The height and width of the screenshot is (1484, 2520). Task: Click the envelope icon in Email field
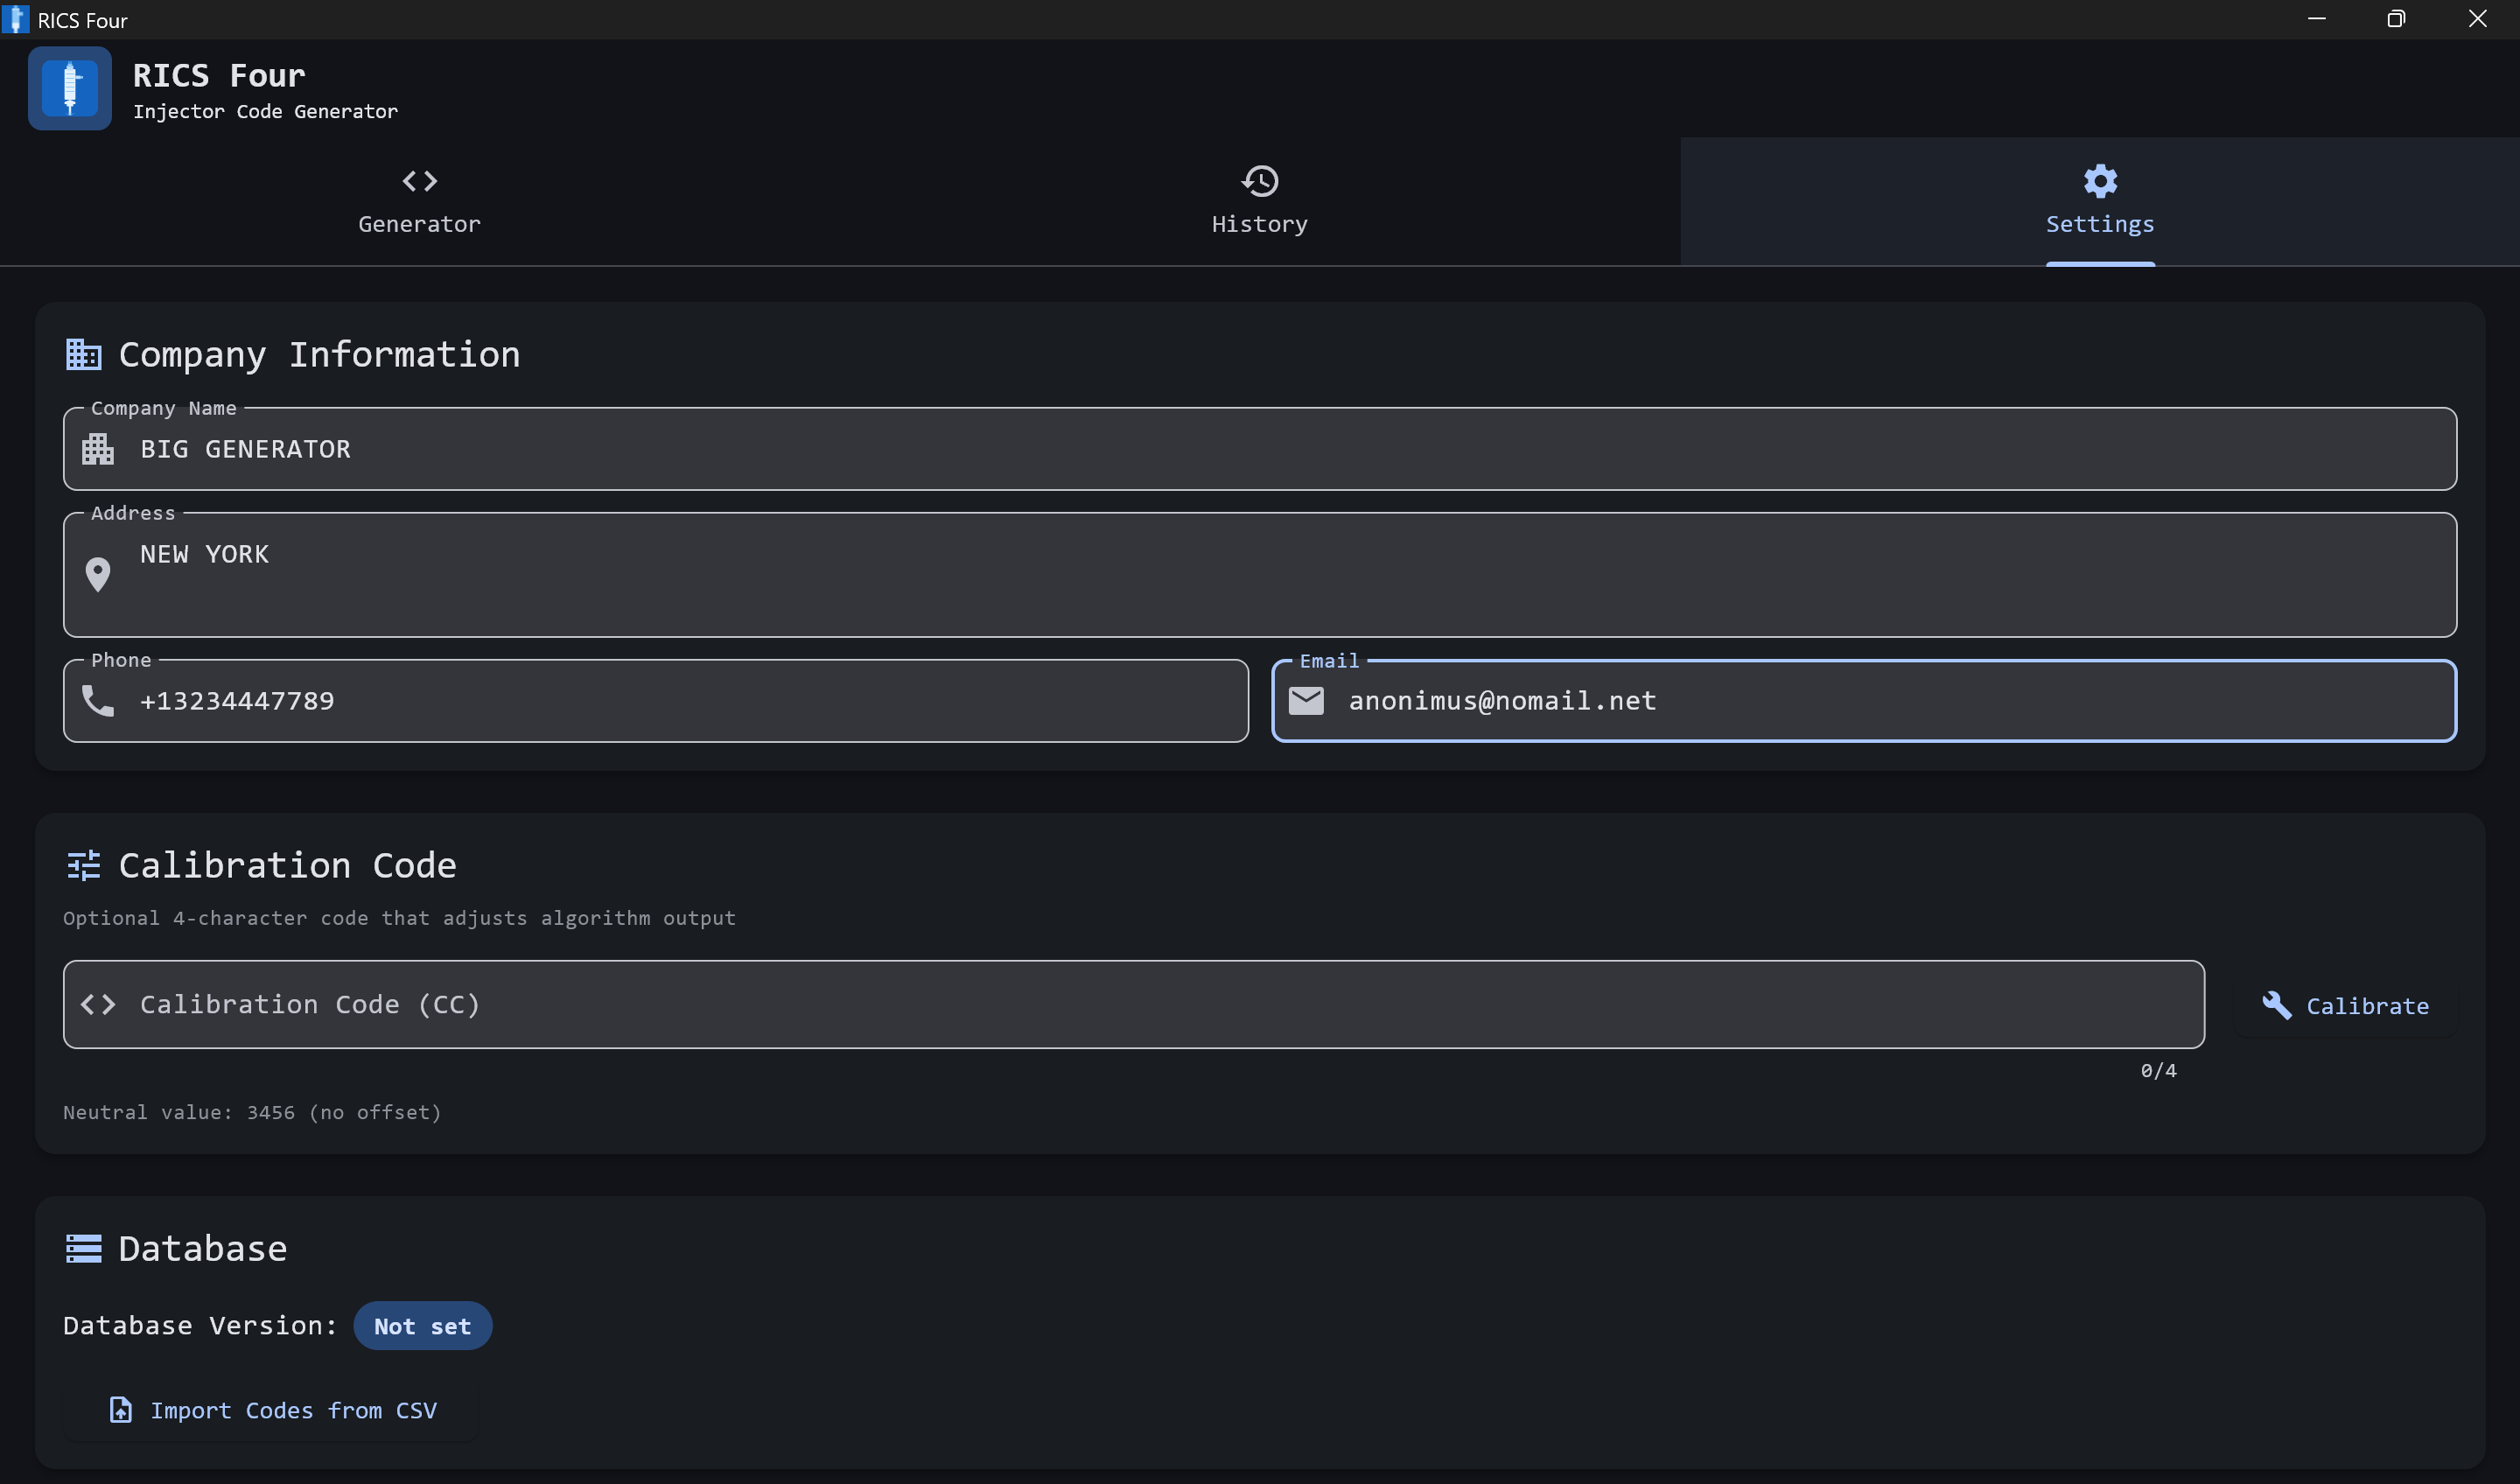tap(1306, 701)
